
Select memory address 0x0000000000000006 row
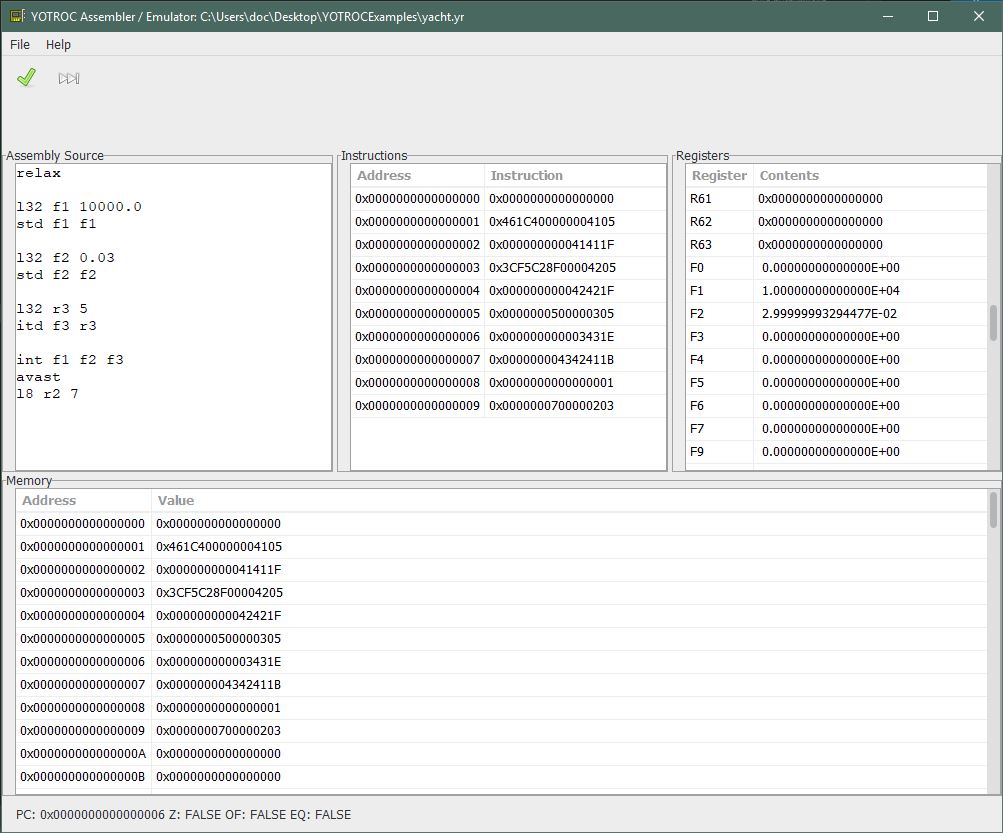502,662
